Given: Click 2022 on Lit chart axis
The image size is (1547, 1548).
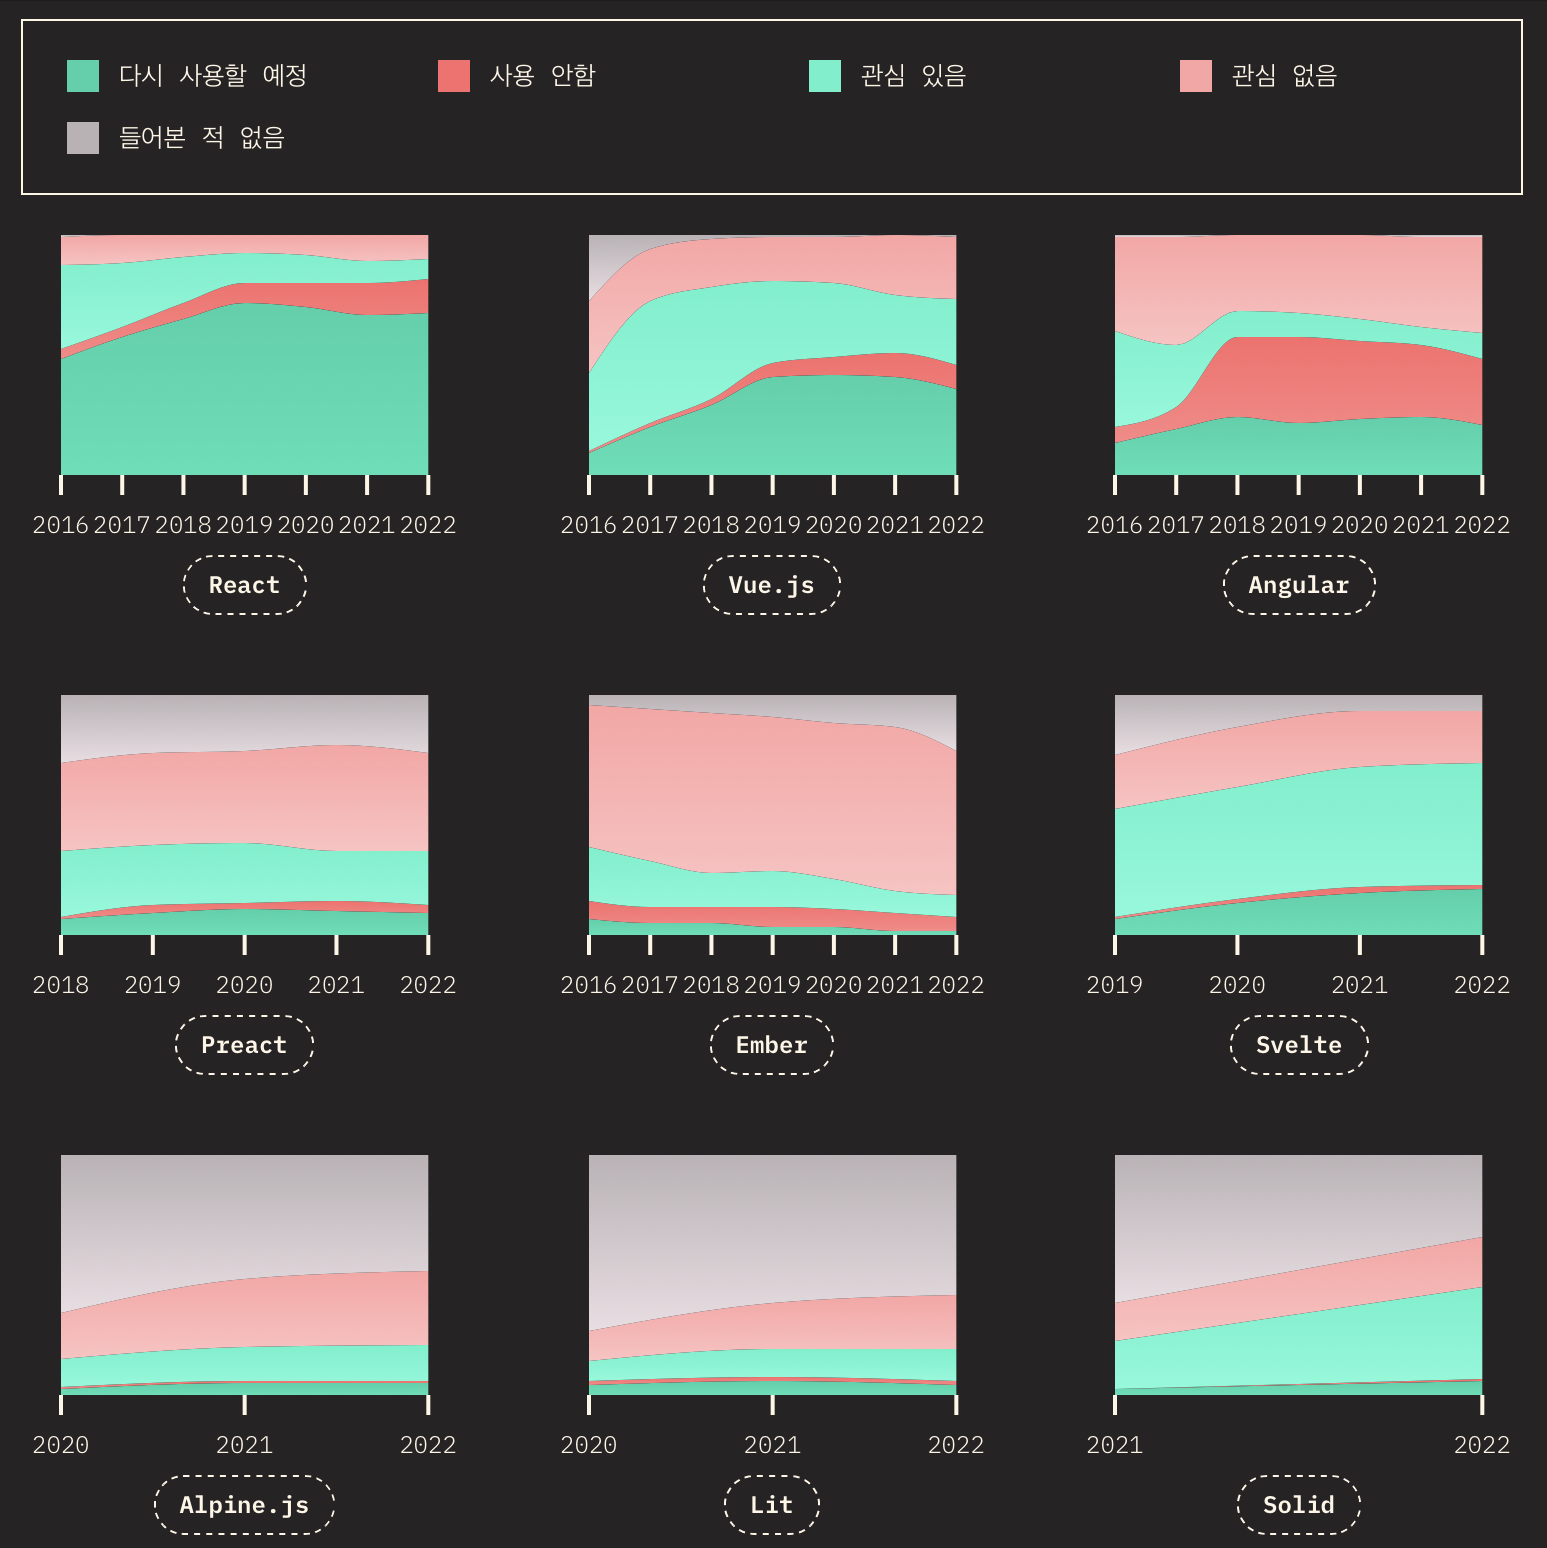Looking at the screenshot, I should [956, 1445].
